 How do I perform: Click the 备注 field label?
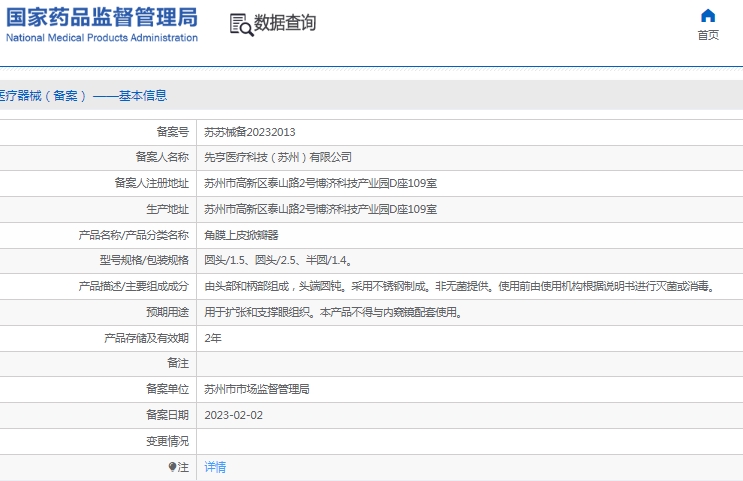point(178,363)
